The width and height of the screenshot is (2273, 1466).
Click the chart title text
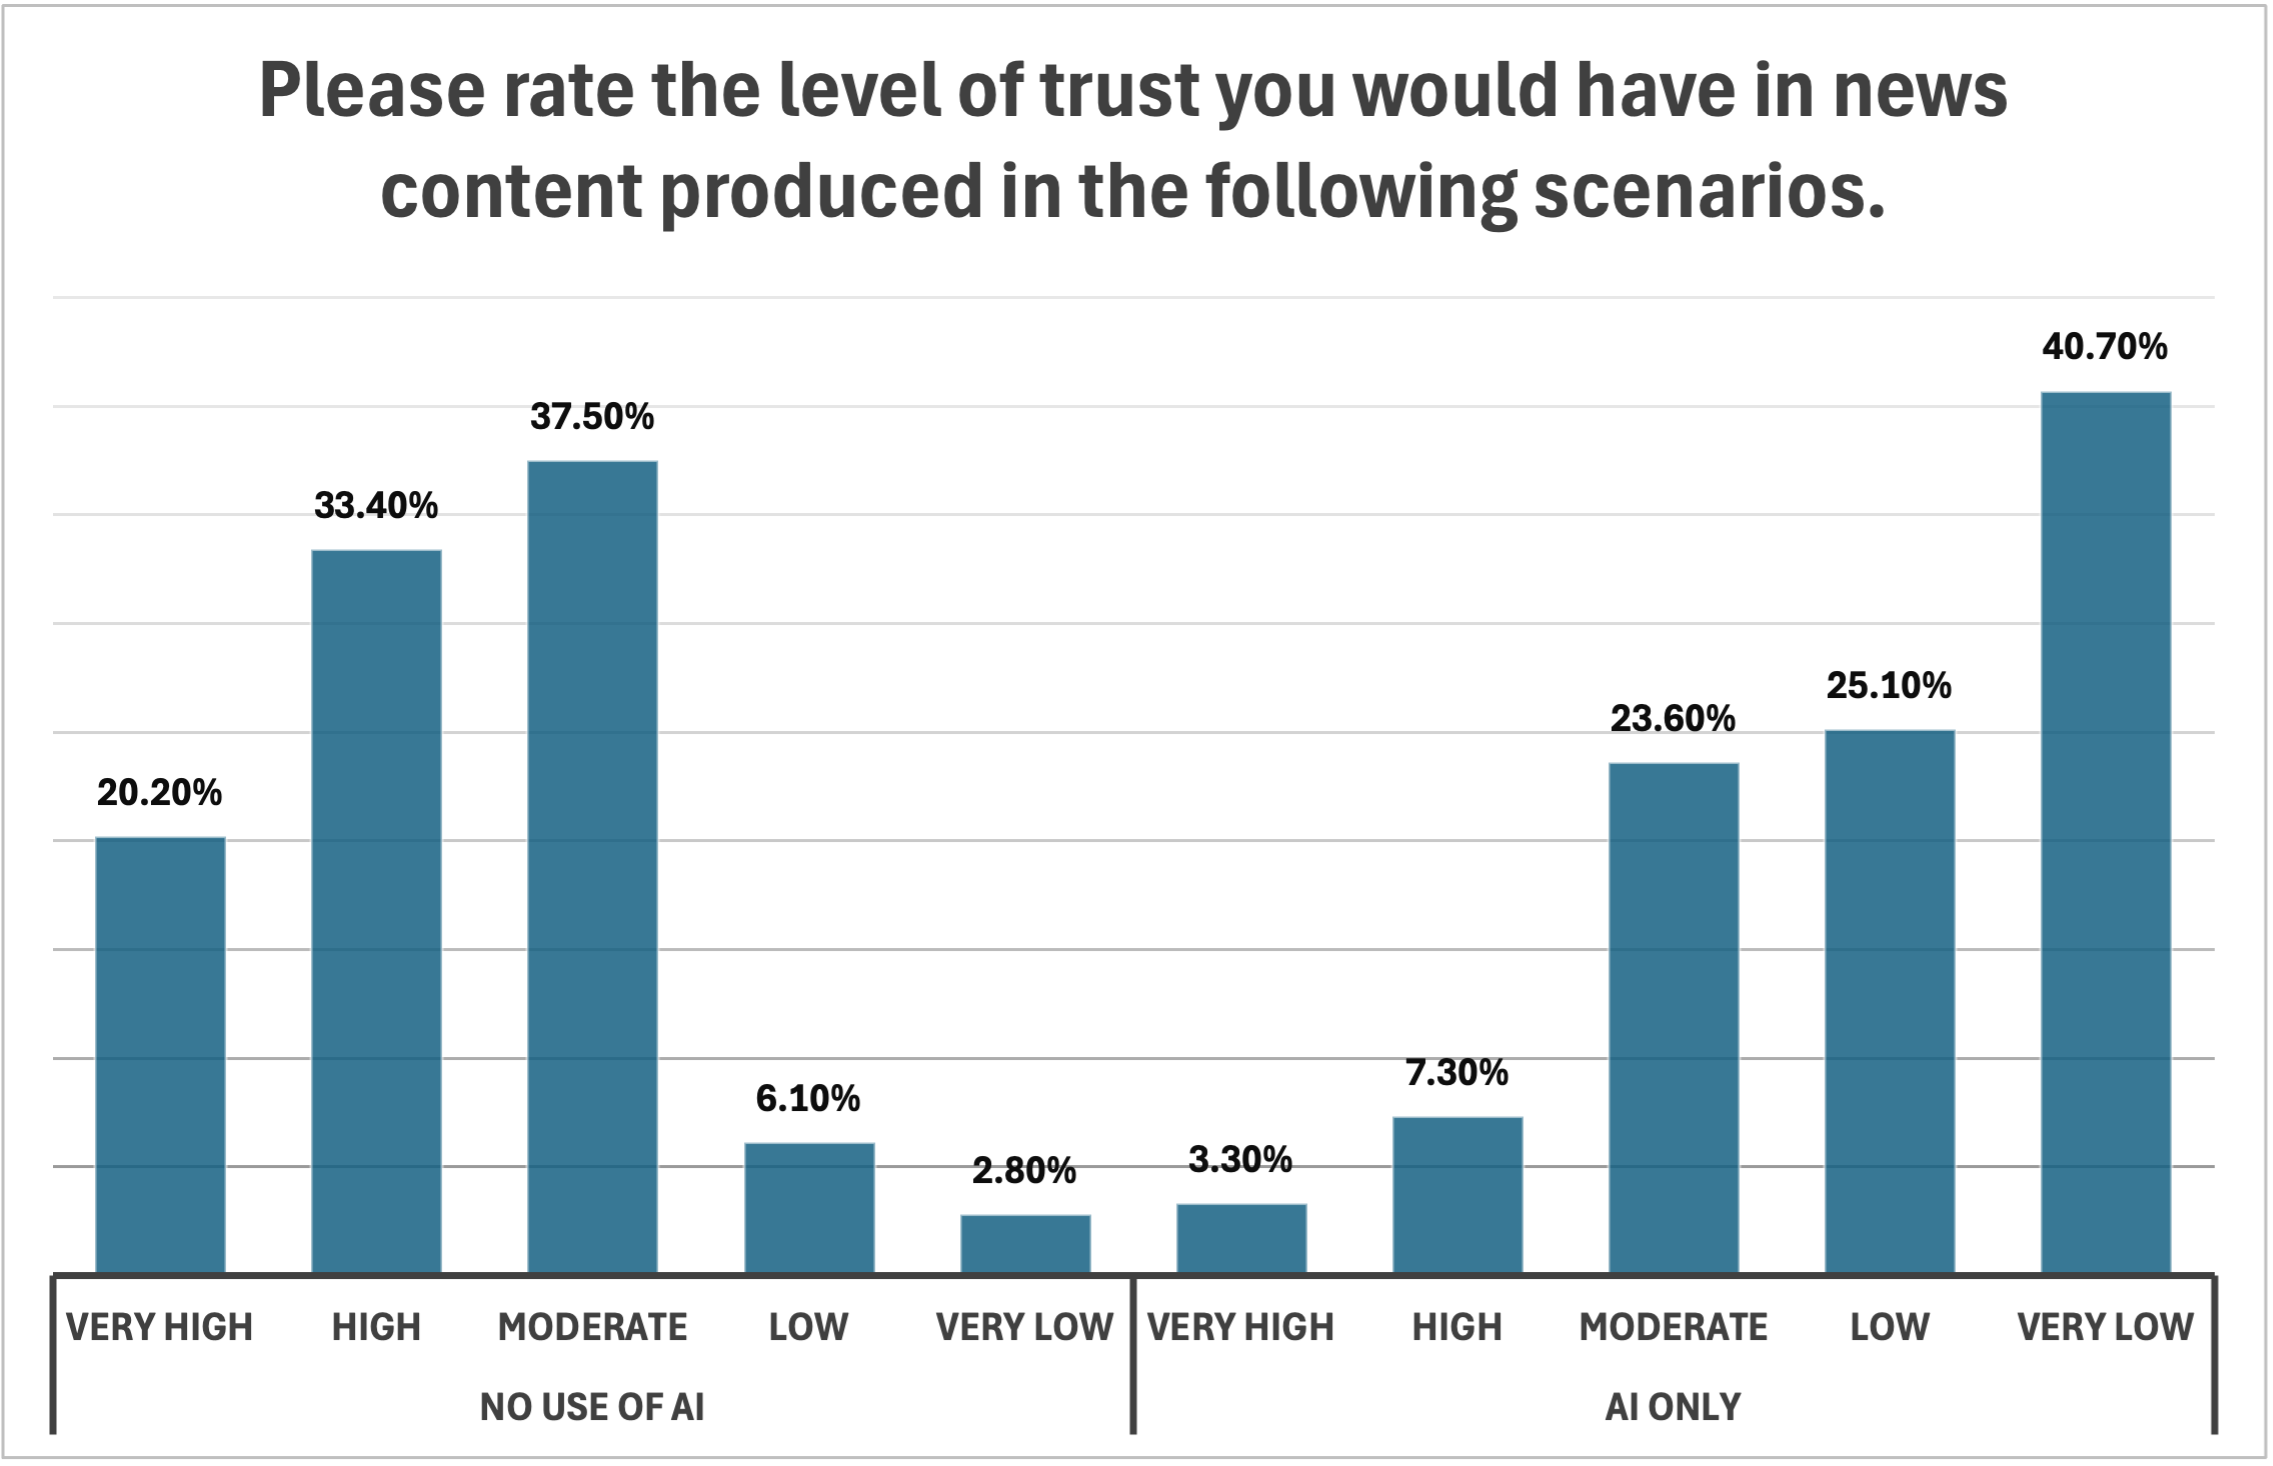[1133, 140]
